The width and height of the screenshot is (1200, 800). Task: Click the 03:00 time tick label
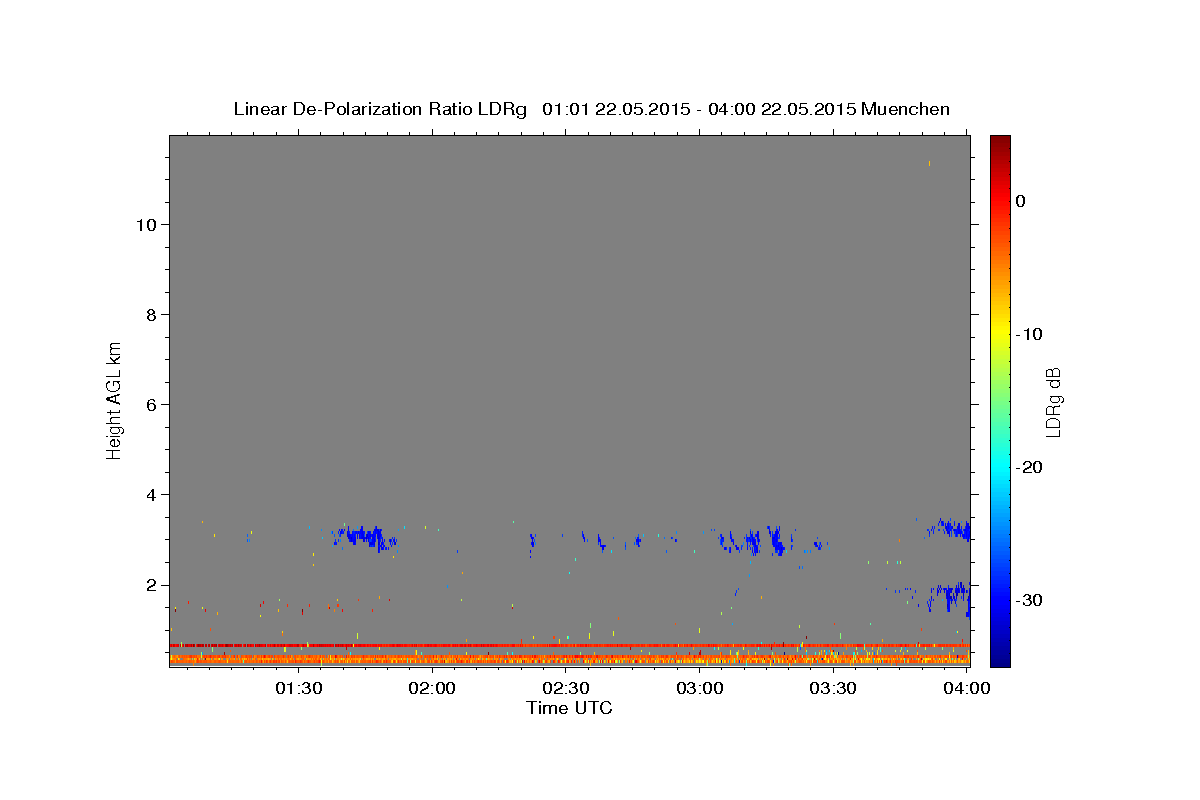click(700, 688)
